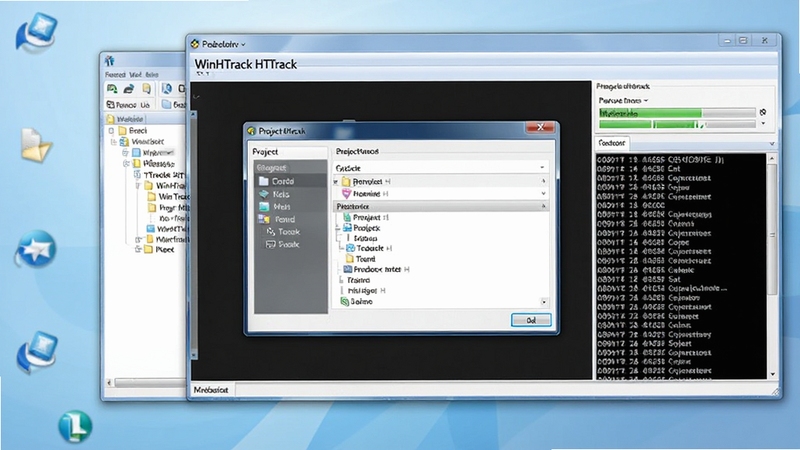
Task: Click the back window horizontal scrollbar left arrow
Action: [109, 382]
